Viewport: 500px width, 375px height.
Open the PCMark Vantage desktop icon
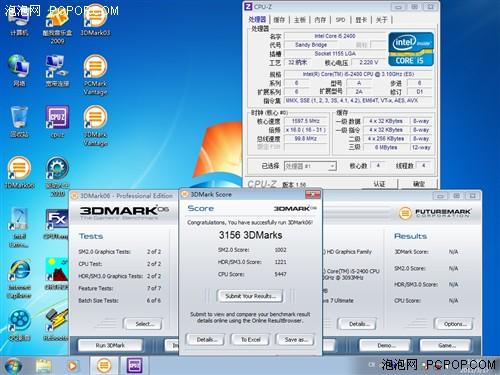95,74
